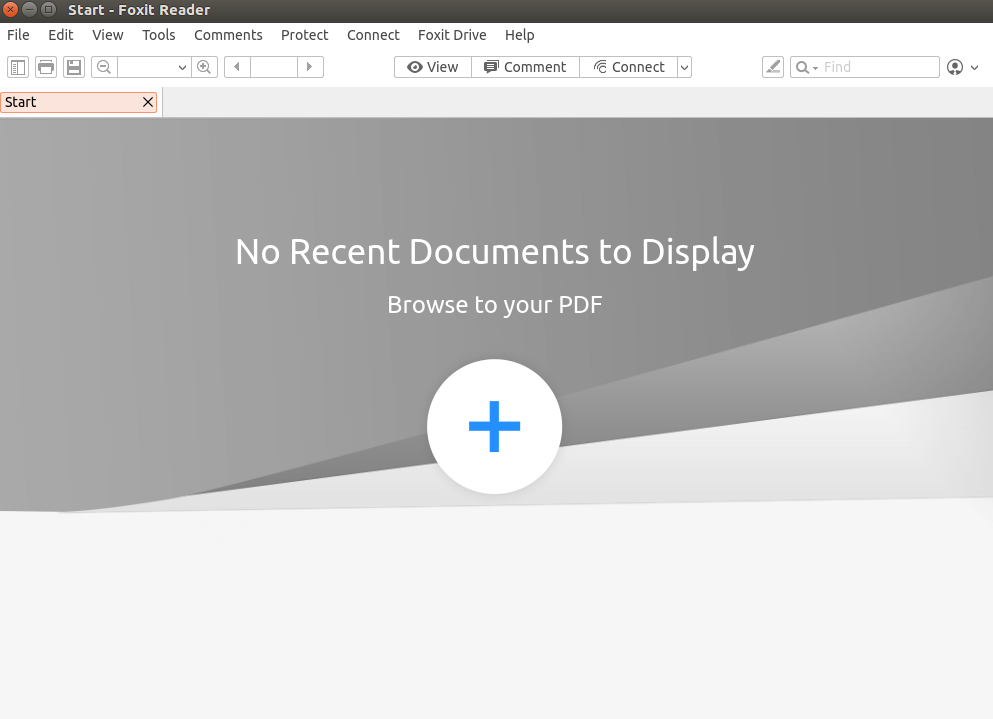Open the View menu
The width and height of the screenshot is (993, 719).
[108, 35]
